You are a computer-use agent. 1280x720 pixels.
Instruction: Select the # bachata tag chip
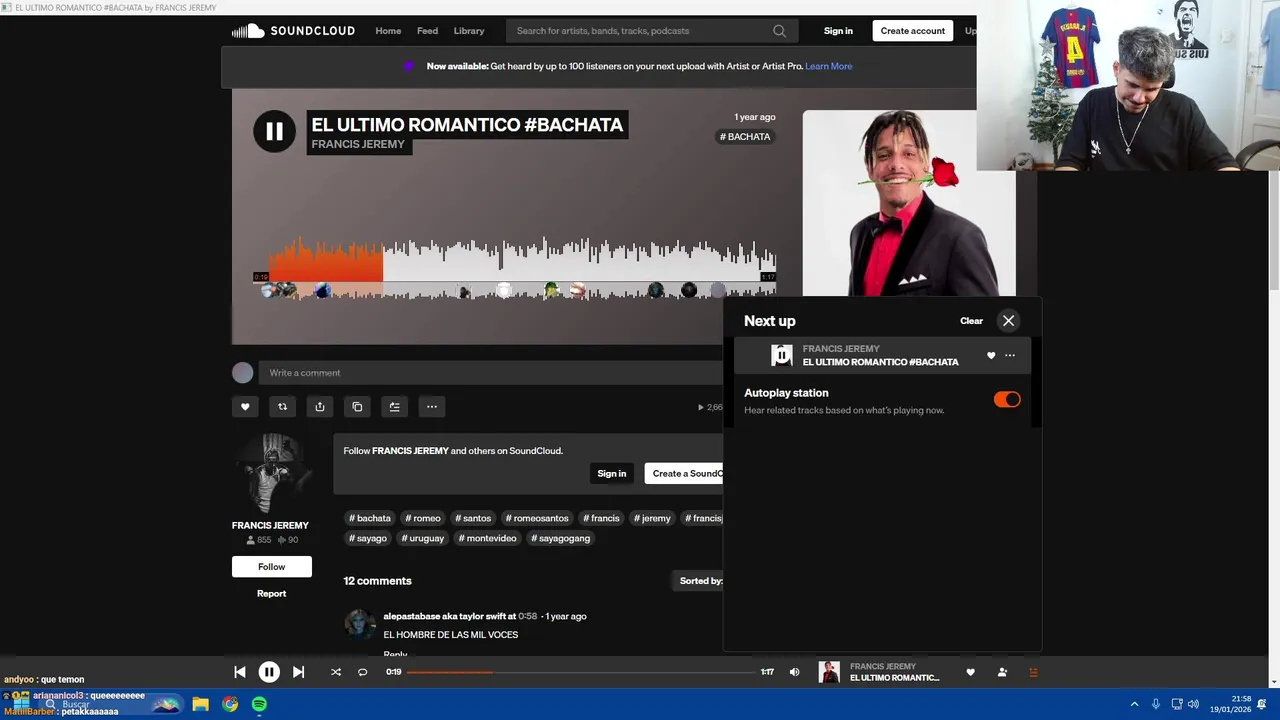pyautogui.click(x=370, y=518)
